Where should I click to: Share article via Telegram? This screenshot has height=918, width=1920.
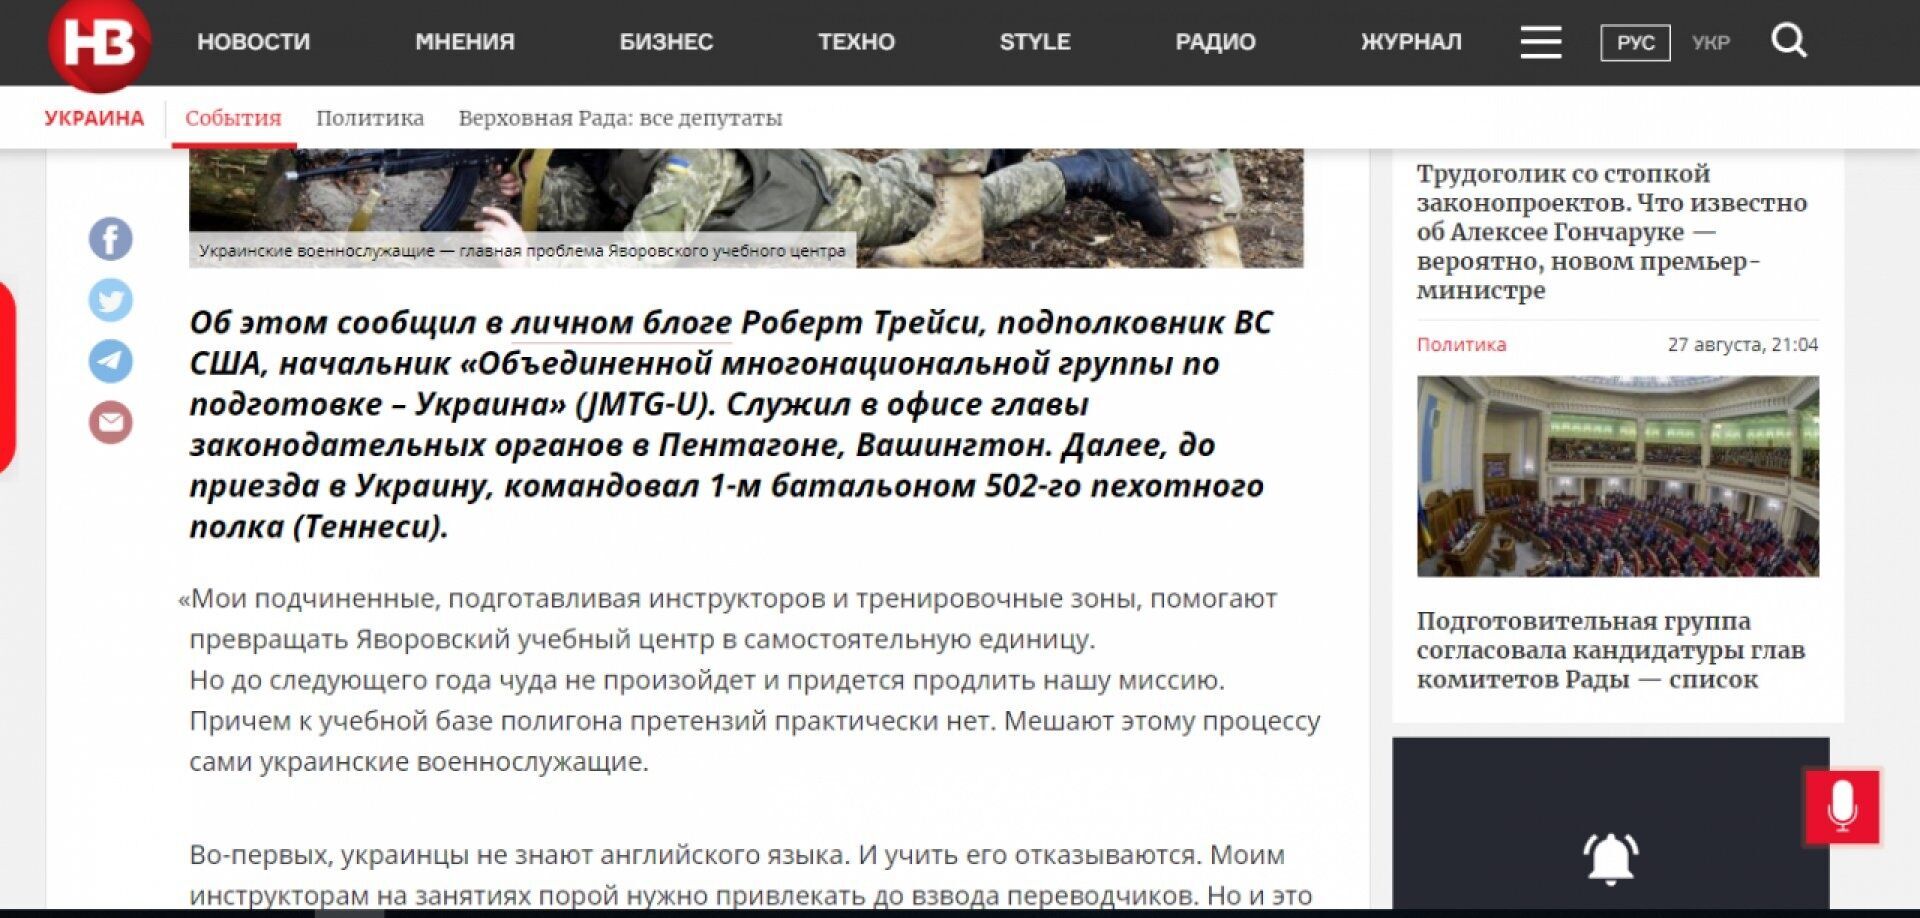tap(111, 361)
